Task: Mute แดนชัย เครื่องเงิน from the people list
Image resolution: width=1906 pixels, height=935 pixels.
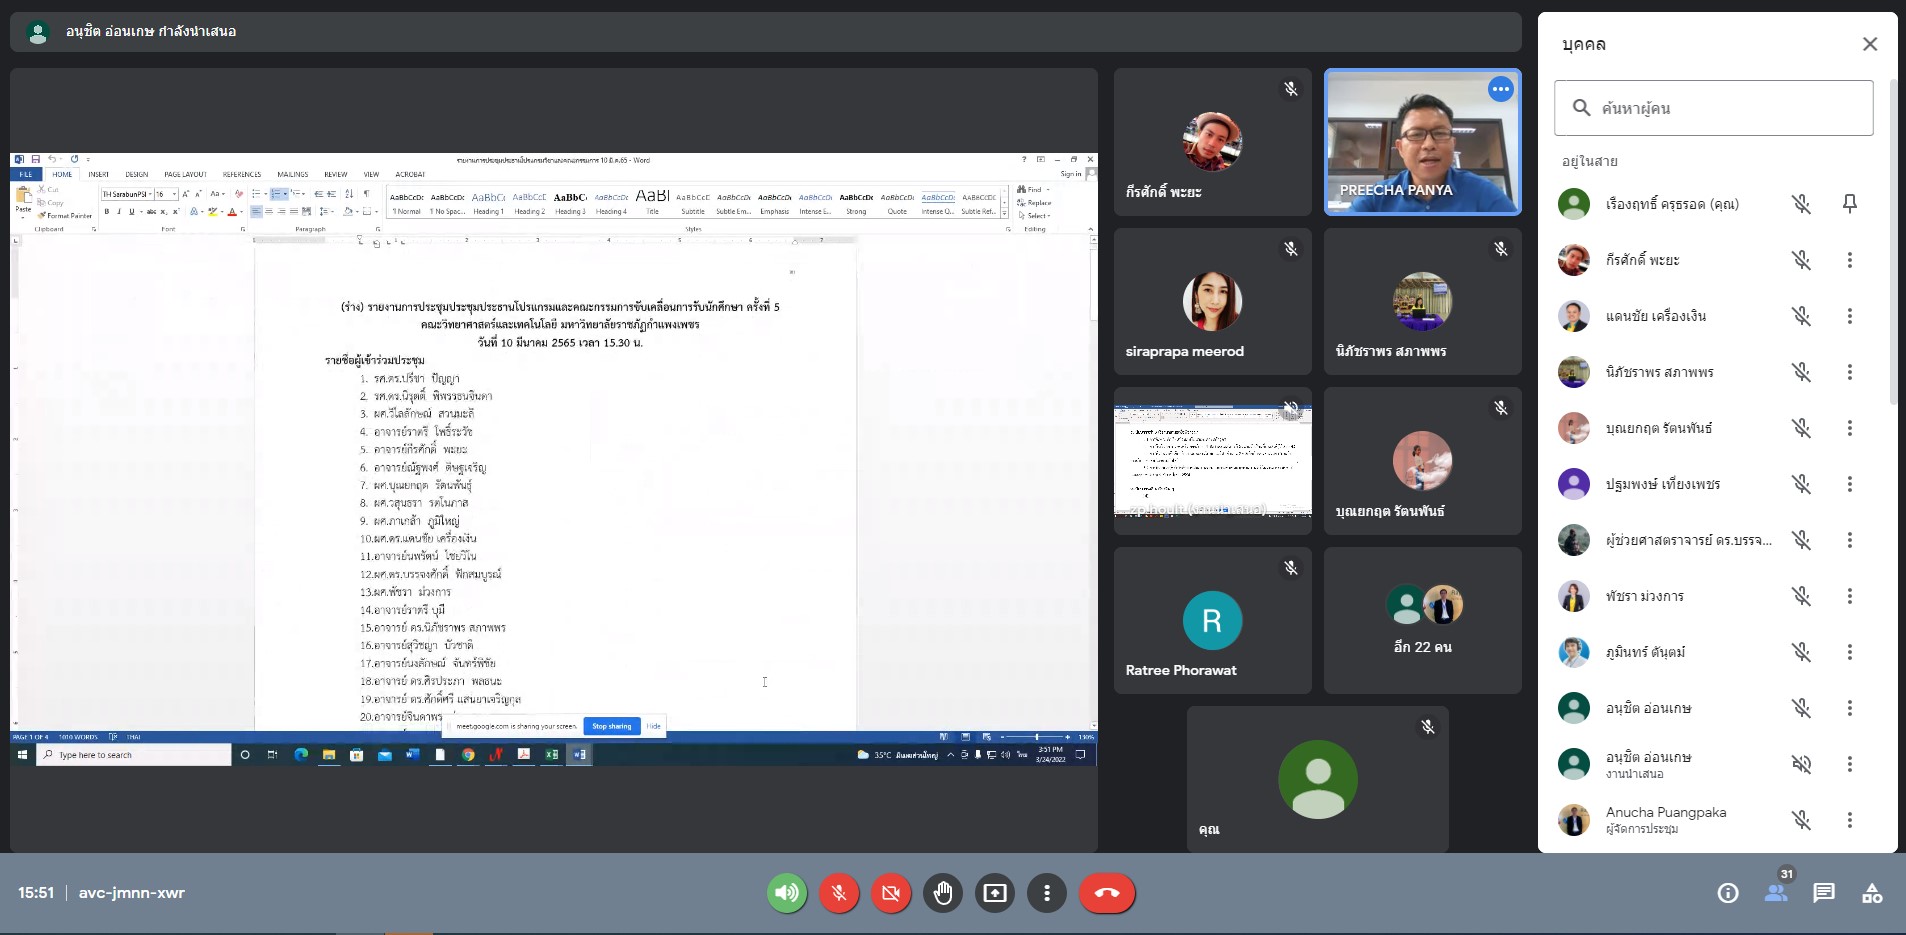Action: click(1801, 316)
